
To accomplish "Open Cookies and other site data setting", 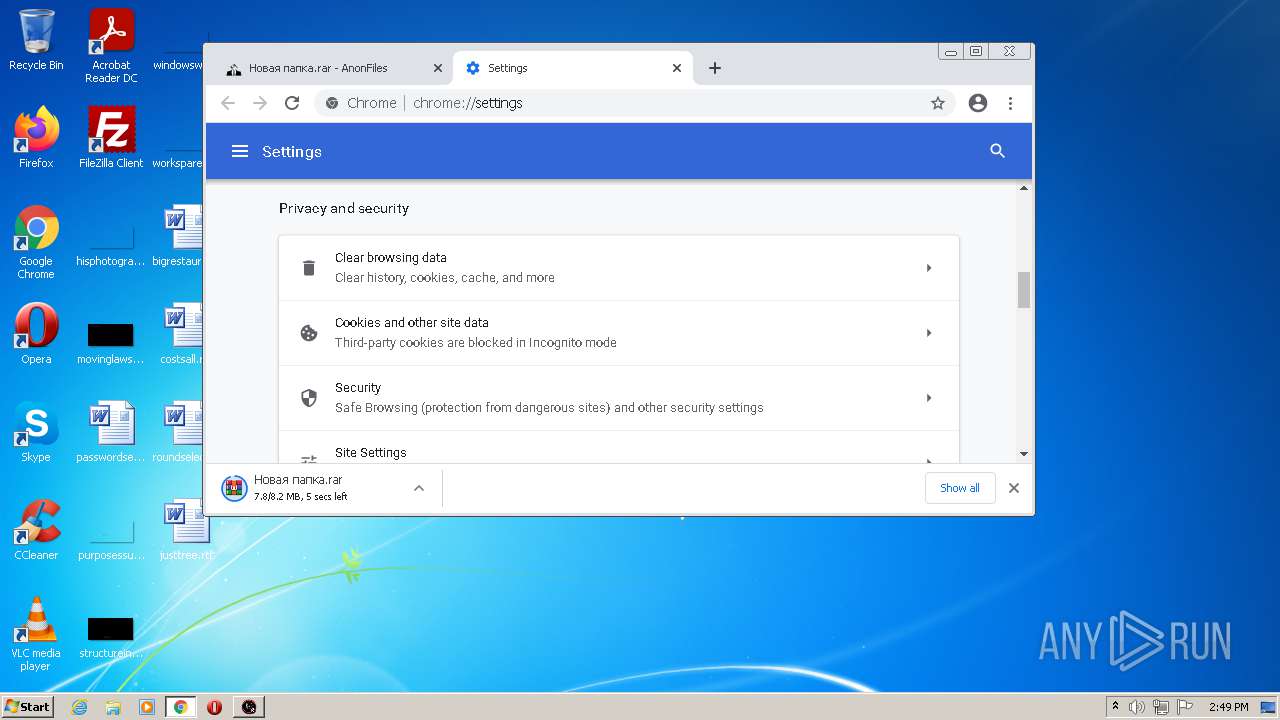I will pyautogui.click(x=619, y=333).
